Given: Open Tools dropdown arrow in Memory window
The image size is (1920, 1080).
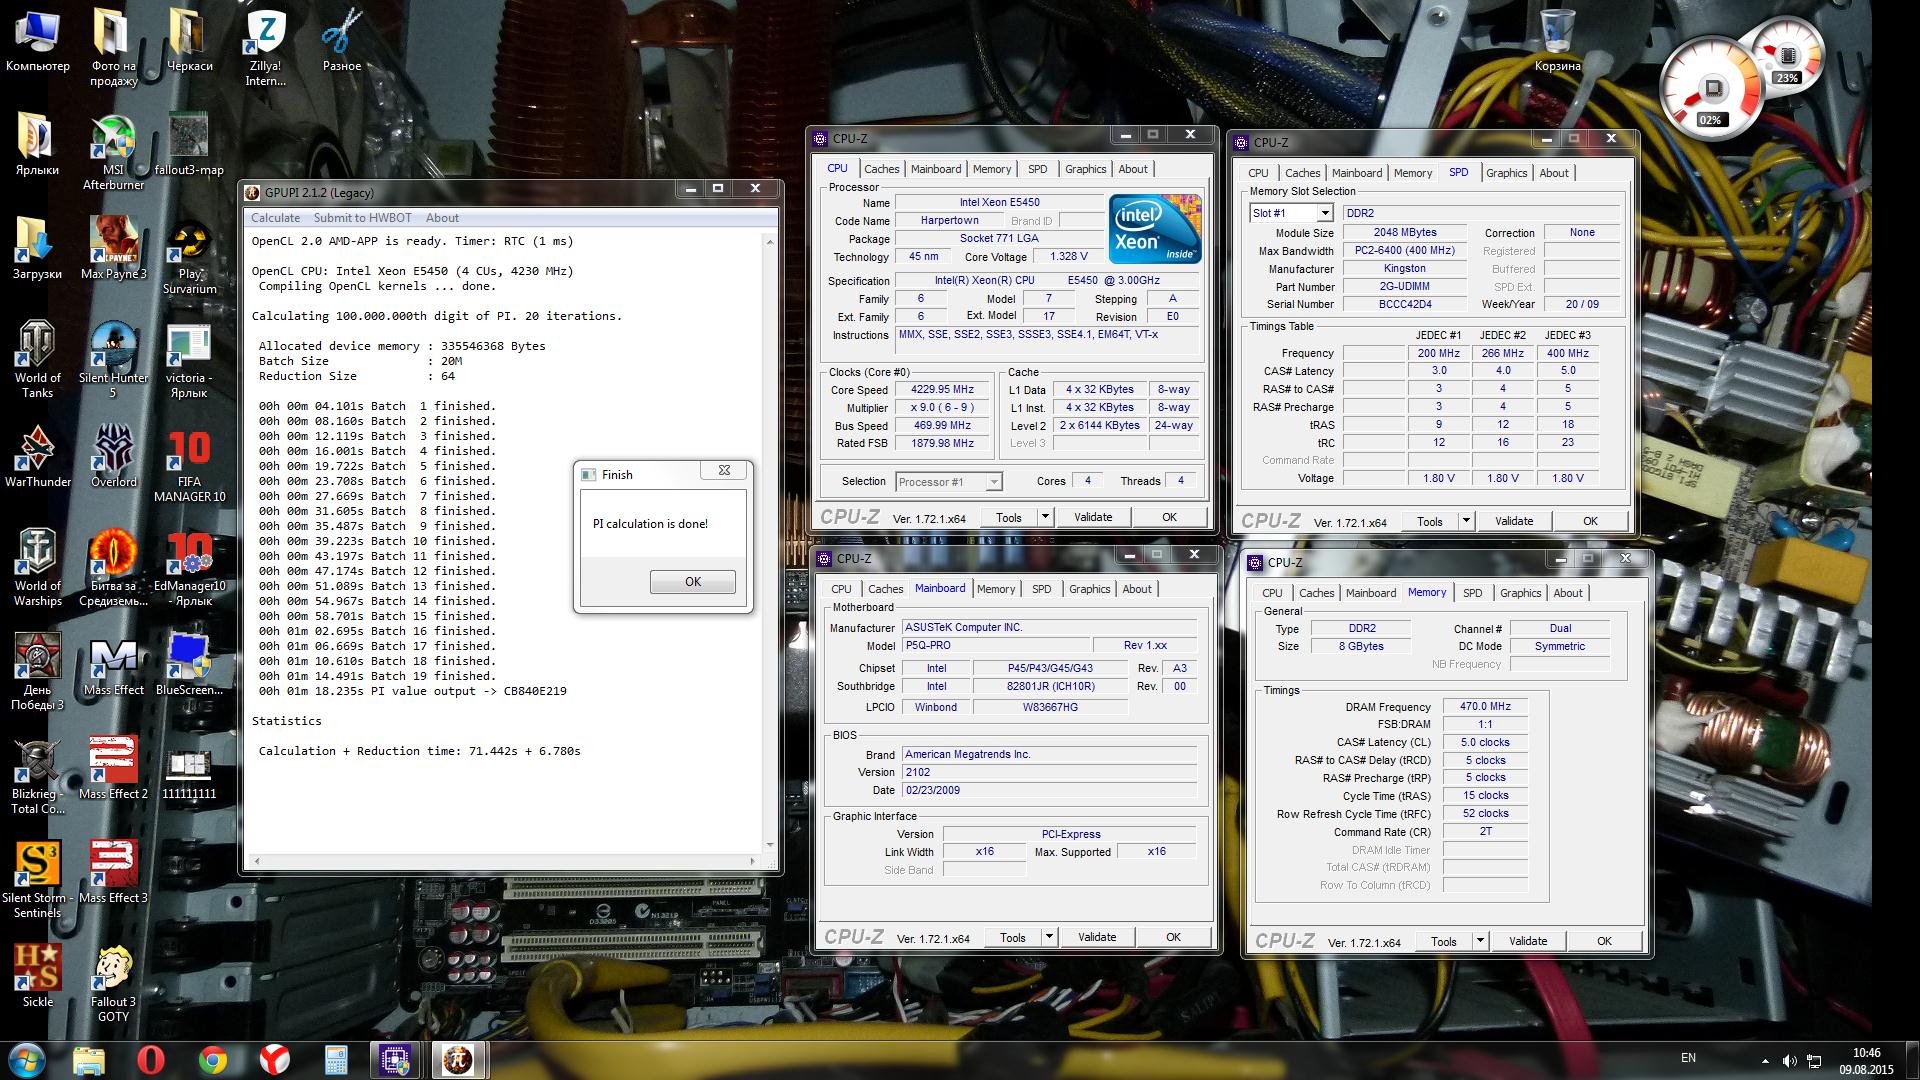Looking at the screenshot, I should pyautogui.click(x=1480, y=941).
